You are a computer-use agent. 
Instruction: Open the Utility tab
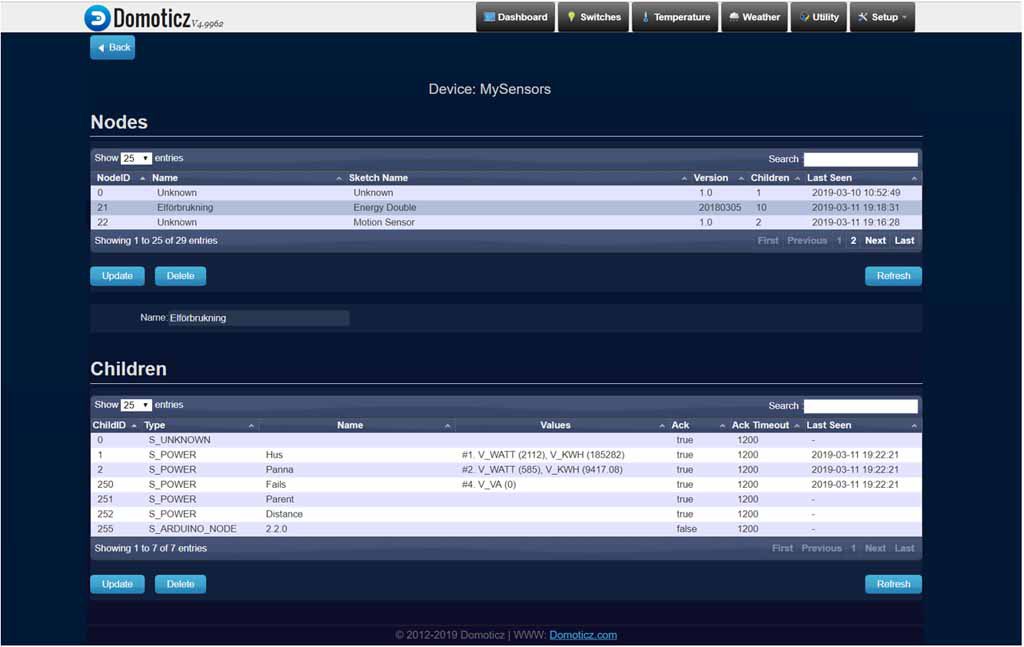819,17
